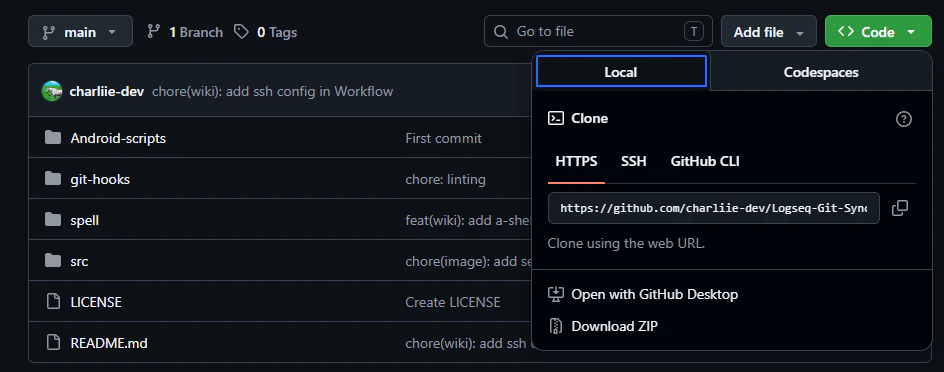Viewport: 944px width, 372px height.
Task: Open the charliie-dev author profile link
Action: point(107,91)
